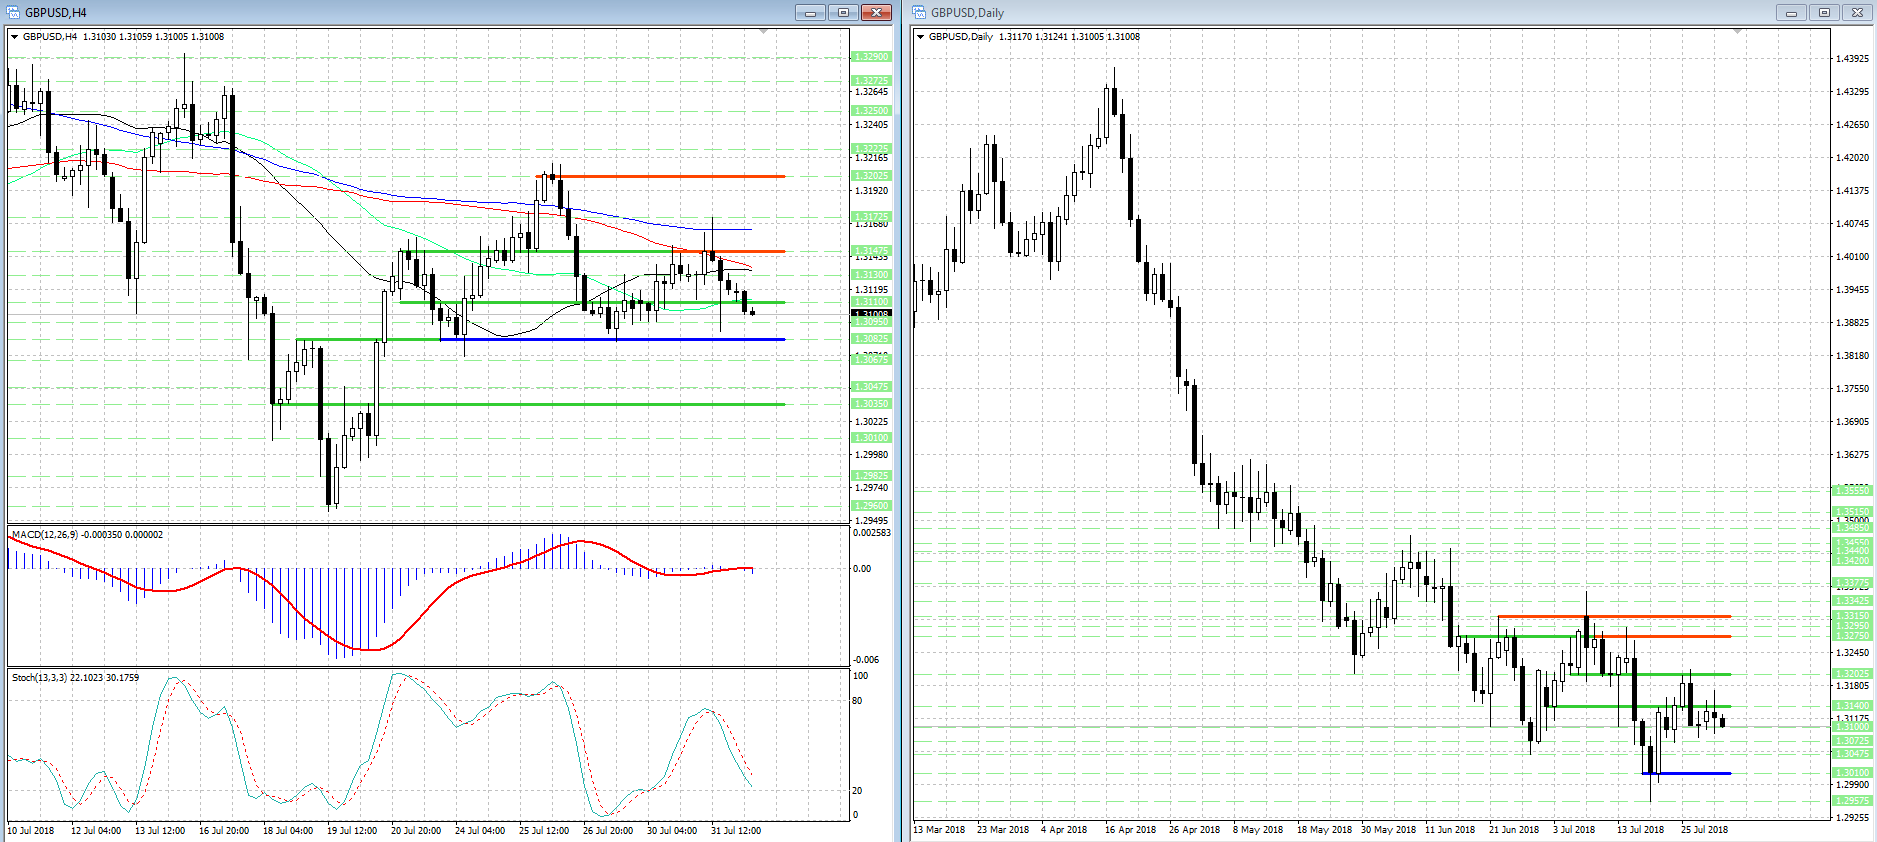This screenshot has width=1877, height=842.
Task: Click the 1.31920 price label on the H4 price axis
Action: pos(871,191)
